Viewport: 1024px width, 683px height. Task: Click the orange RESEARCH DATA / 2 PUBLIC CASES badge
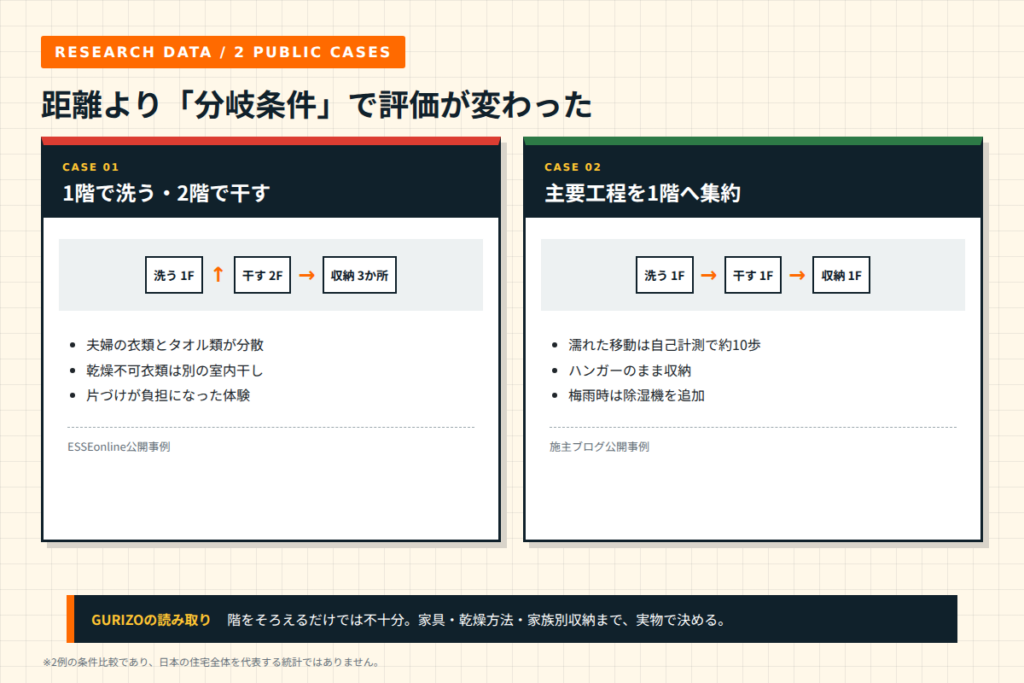pyautogui.click(x=223, y=52)
